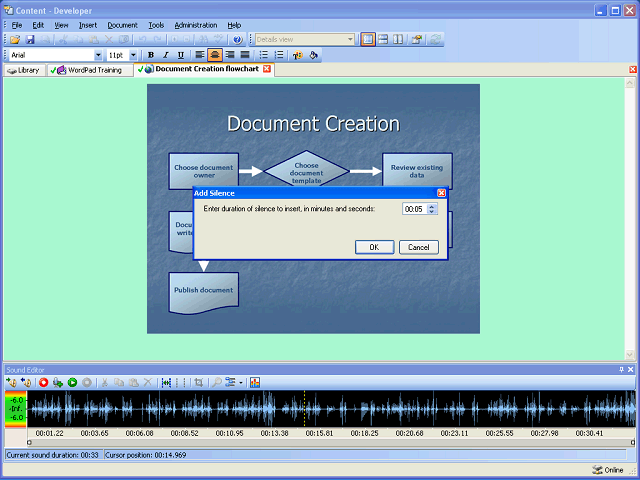Click the red Record button in Sound Editor

point(44,382)
